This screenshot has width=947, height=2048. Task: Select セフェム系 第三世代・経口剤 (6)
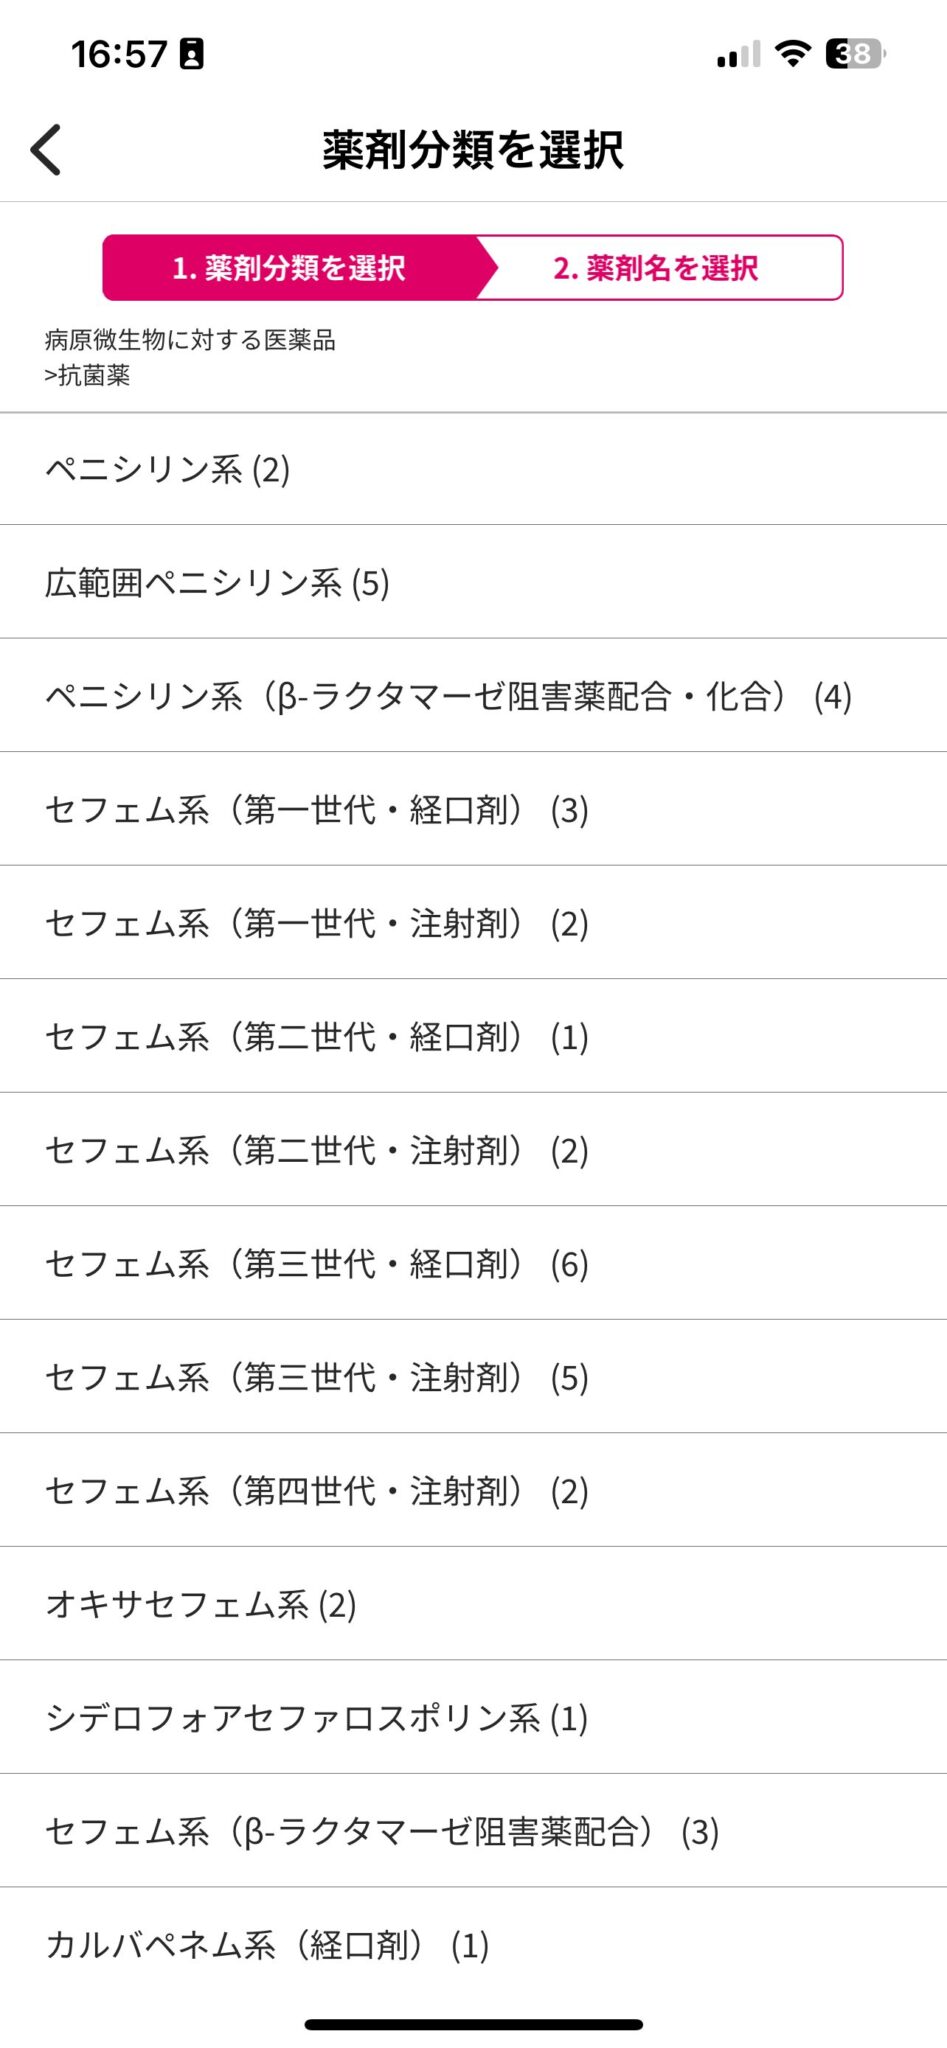(317, 1264)
